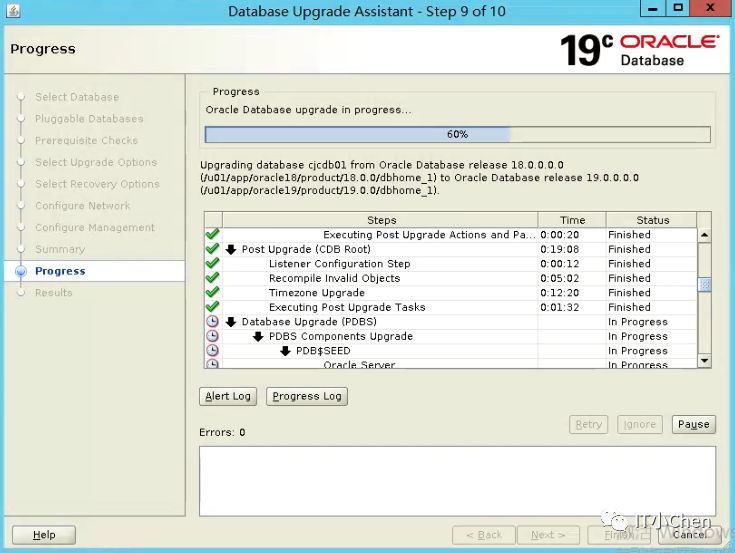The image size is (735, 553).
Task: Click the green checkmark beside Executing Post Upgrade Tasks
Action: tap(212, 307)
